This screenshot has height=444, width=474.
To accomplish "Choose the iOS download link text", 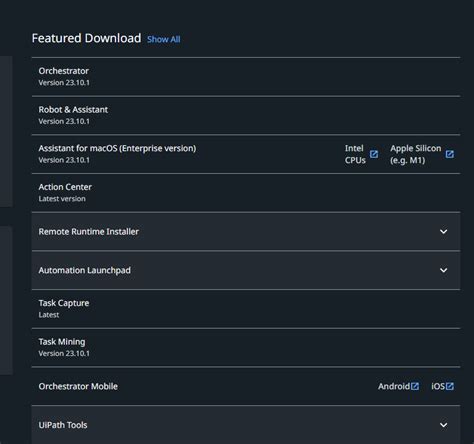I will point(438,386).
